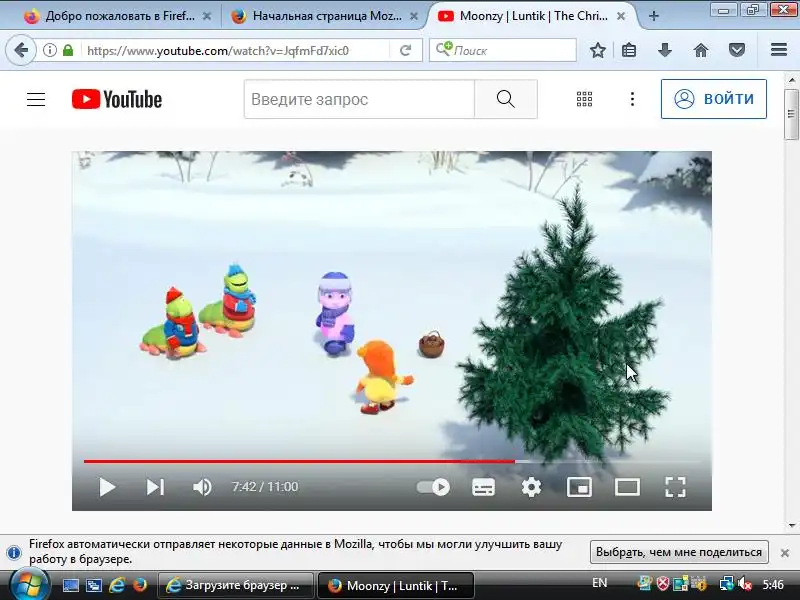The image size is (800, 600).
Task: Open Windows Start menu
Action: 28,585
